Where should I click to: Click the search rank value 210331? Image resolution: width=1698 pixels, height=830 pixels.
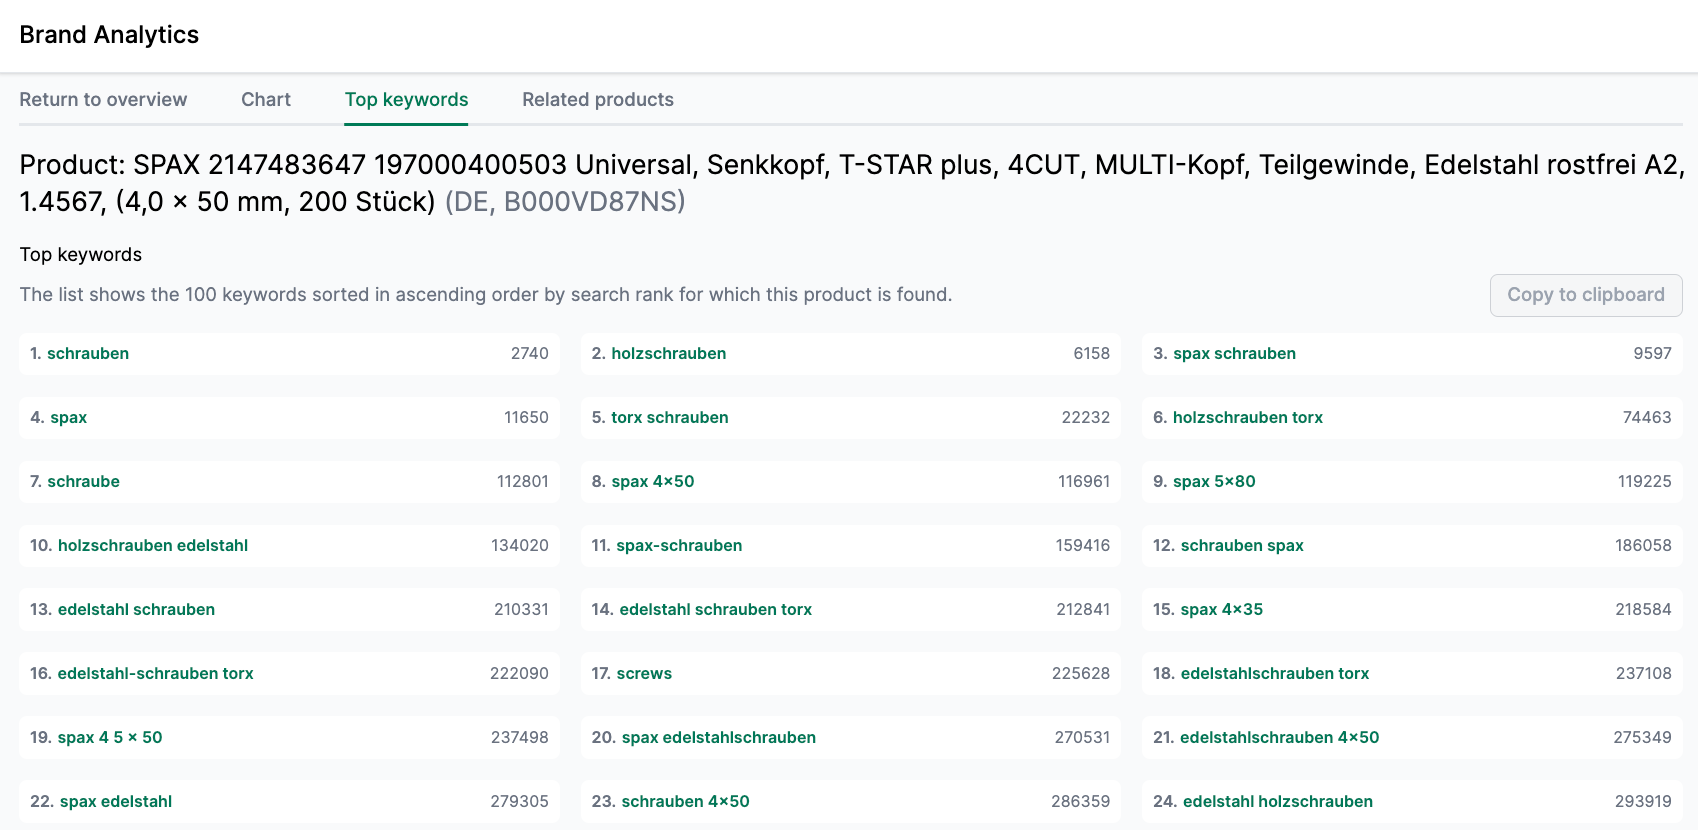pos(522,609)
